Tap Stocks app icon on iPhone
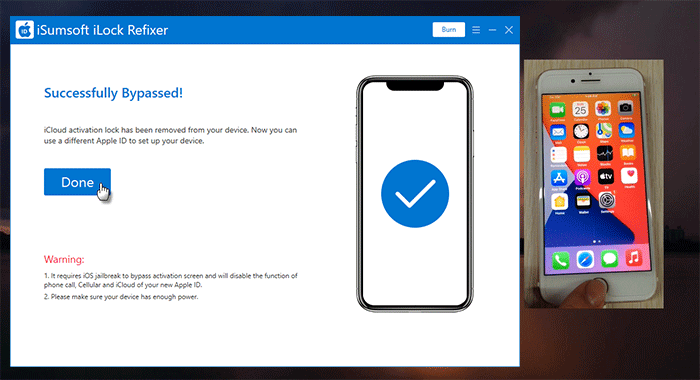700x380 pixels. click(605, 154)
